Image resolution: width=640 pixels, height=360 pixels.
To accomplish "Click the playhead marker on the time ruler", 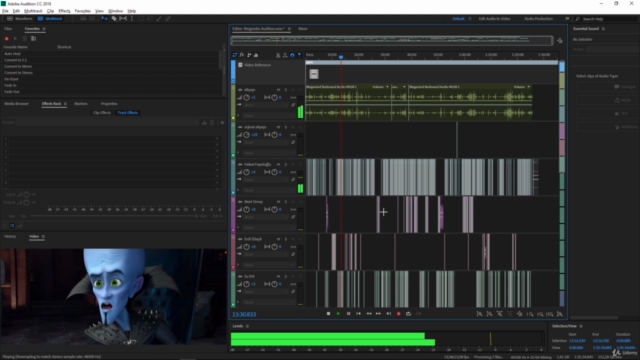I will (x=341, y=57).
